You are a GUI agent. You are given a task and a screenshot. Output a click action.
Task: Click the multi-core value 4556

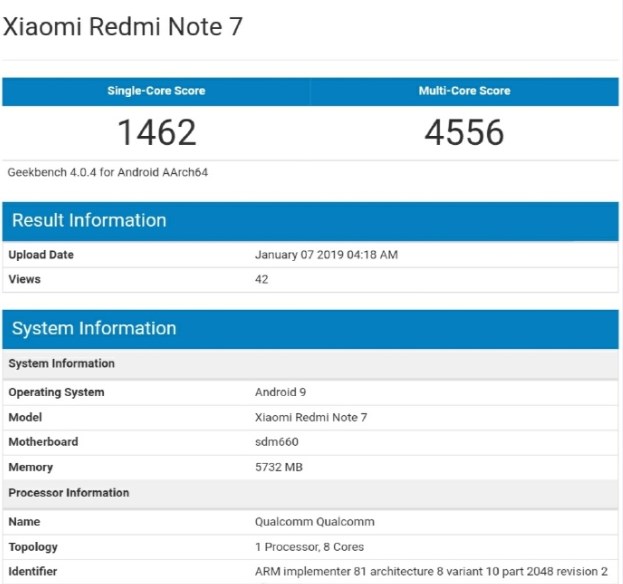tap(464, 133)
